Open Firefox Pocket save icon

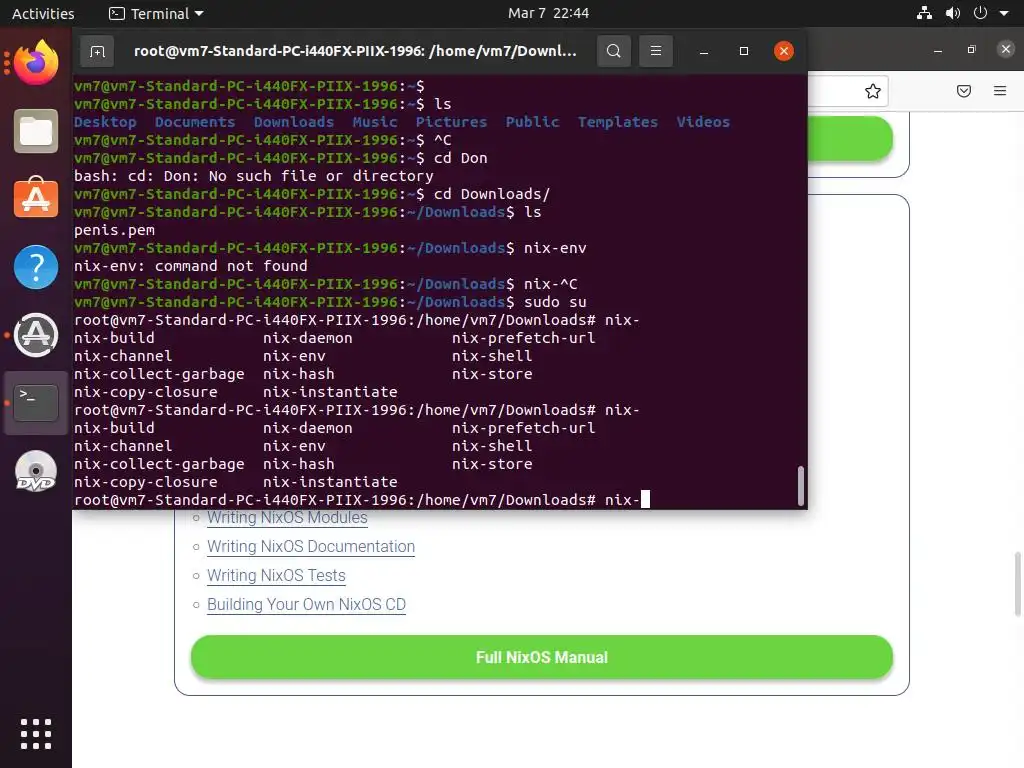[964, 91]
